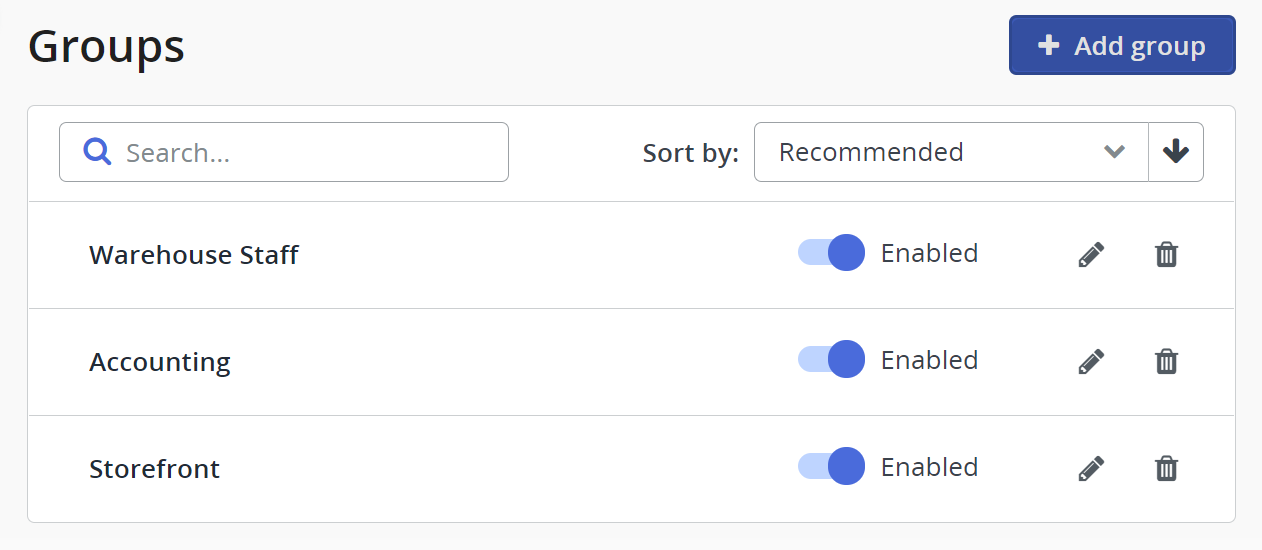Click the Enabled label beside Storefront

[929, 467]
